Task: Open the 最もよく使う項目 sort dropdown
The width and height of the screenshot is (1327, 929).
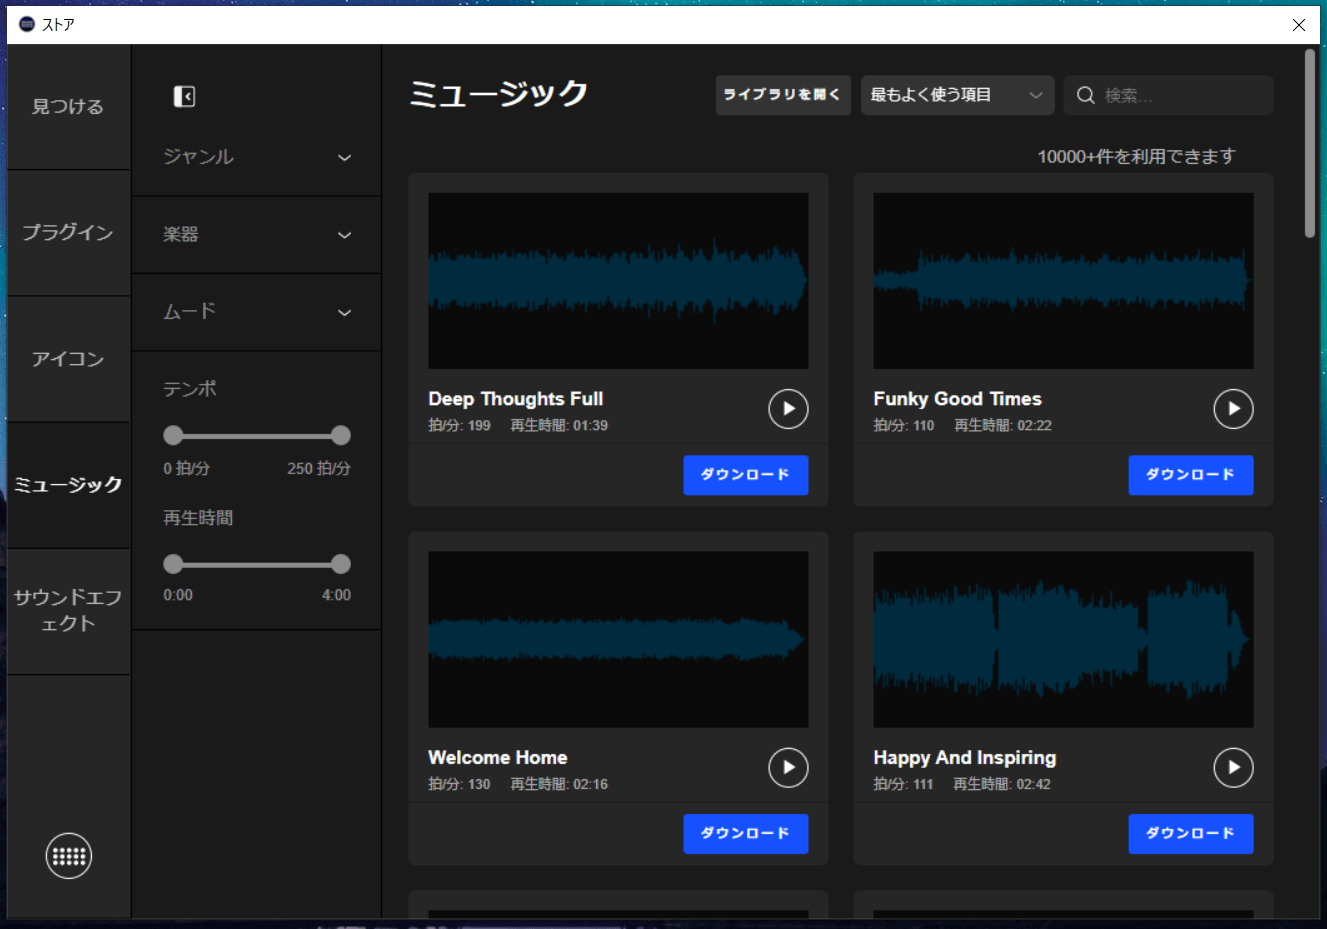Action: click(957, 96)
